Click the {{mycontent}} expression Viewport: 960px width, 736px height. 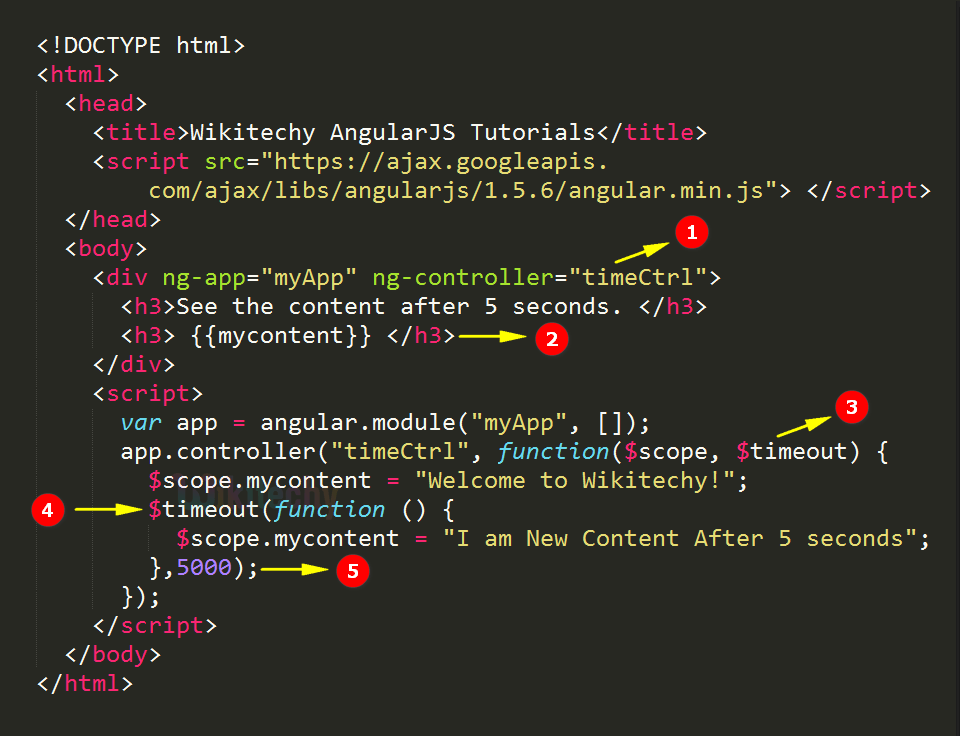point(281,336)
